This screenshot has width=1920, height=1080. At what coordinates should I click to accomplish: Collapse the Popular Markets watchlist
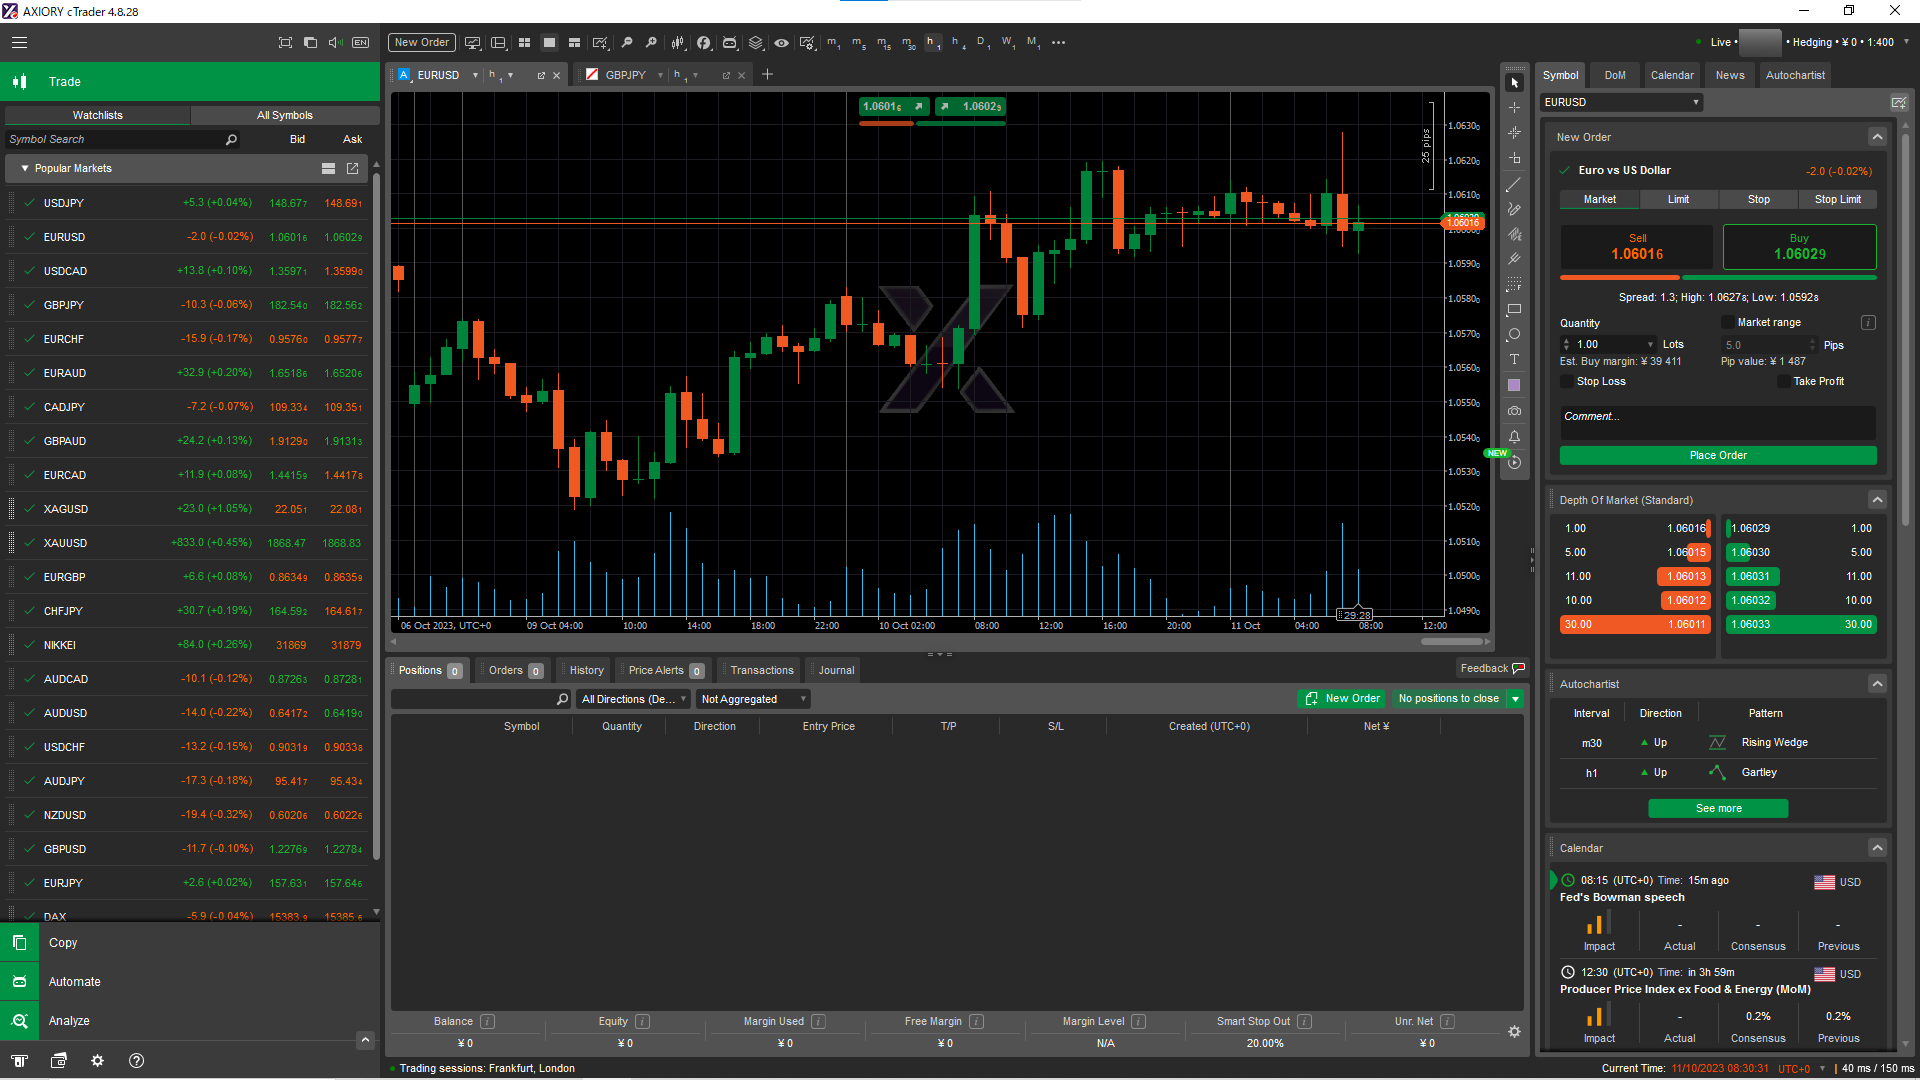24,168
